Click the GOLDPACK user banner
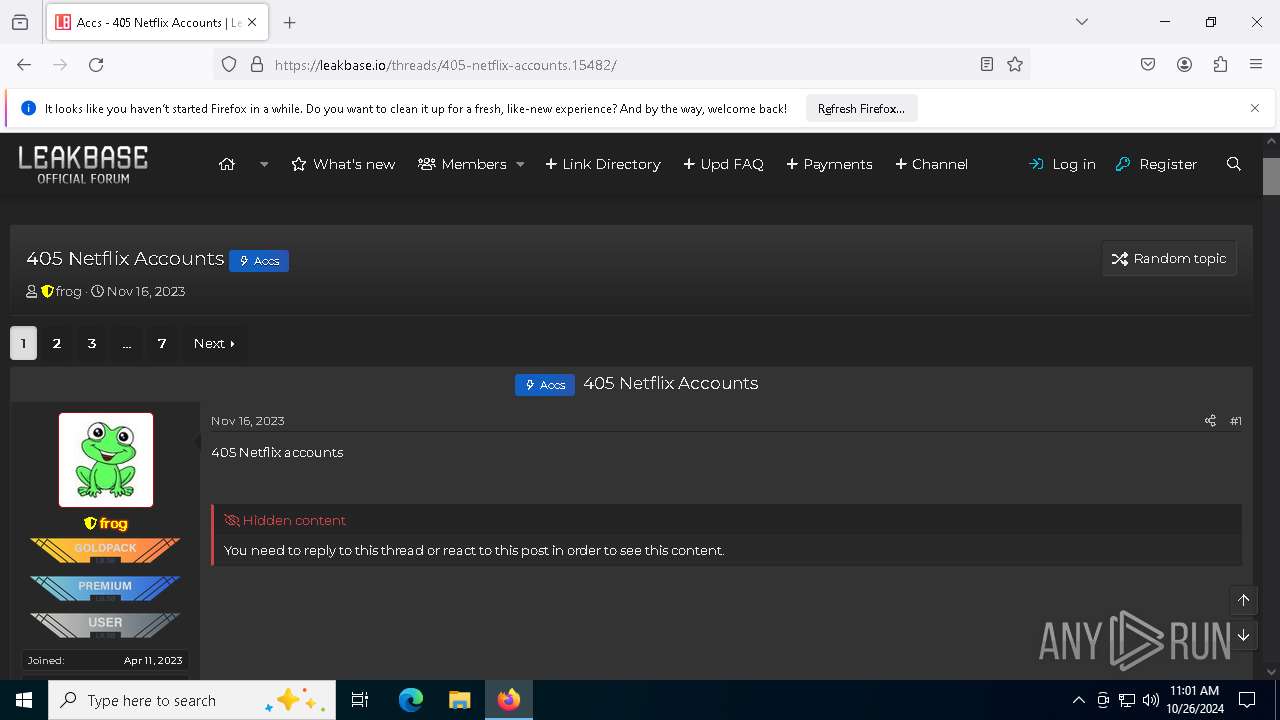 pos(105,550)
